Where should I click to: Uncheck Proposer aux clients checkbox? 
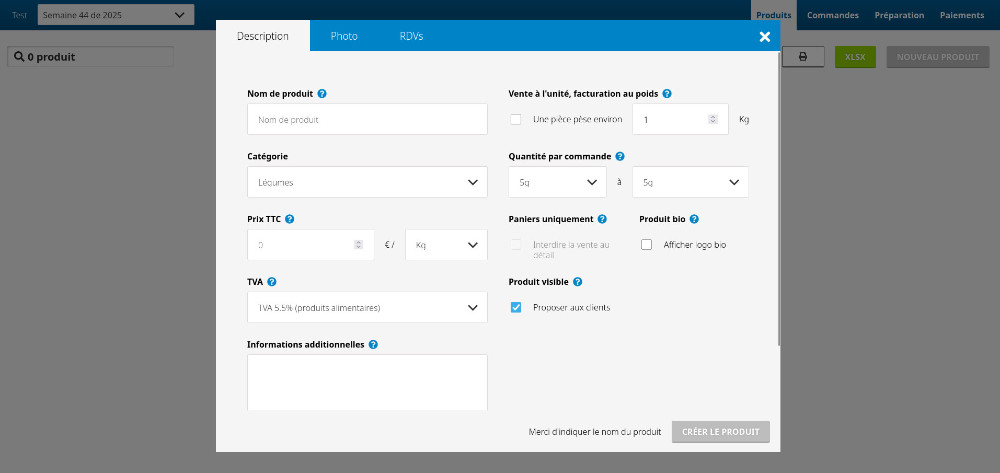(x=516, y=307)
